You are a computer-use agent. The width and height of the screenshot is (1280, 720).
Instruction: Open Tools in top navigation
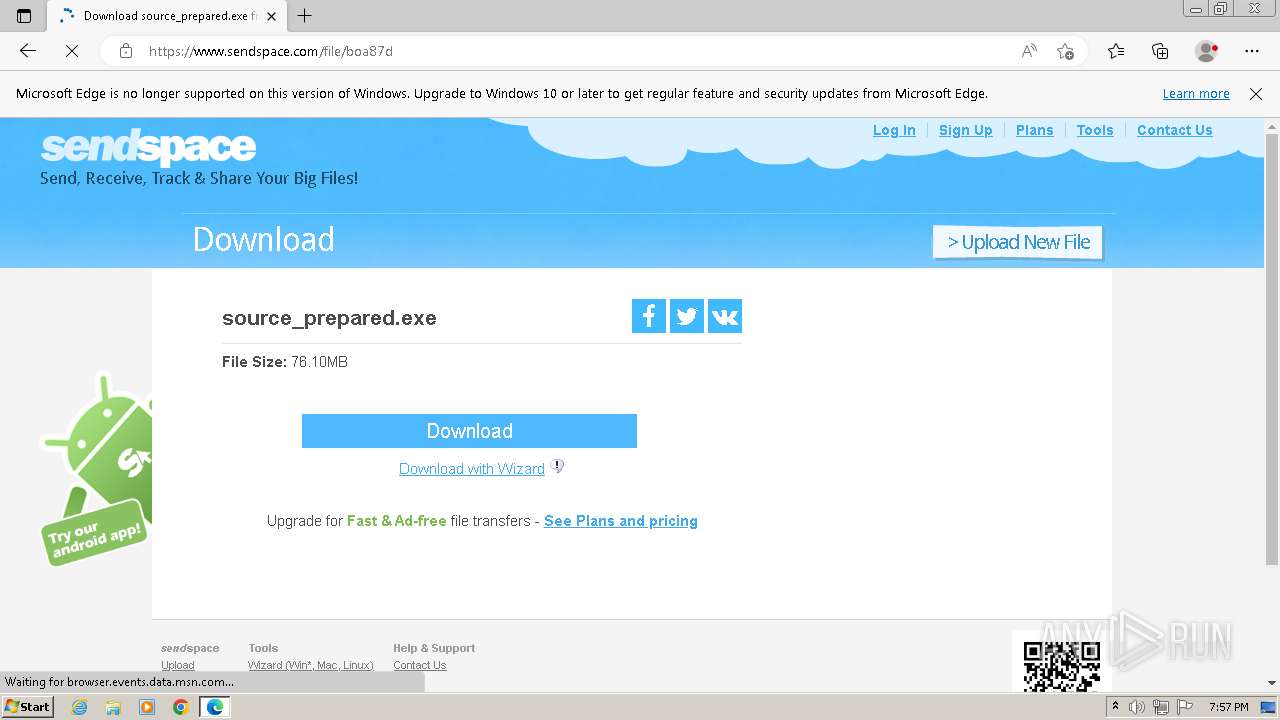[1095, 130]
